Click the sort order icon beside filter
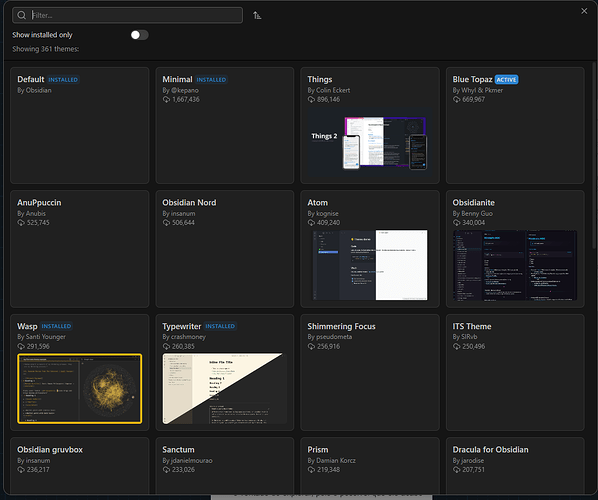The image size is (598, 500). coord(257,15)
